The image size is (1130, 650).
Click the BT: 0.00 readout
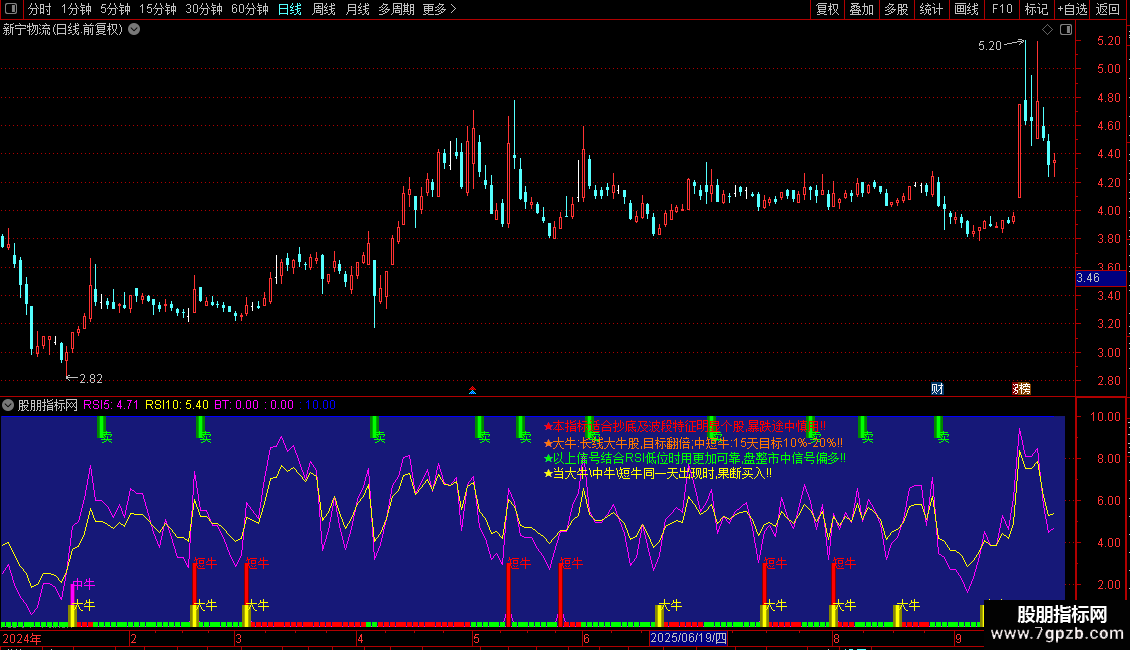pos(236,405)
